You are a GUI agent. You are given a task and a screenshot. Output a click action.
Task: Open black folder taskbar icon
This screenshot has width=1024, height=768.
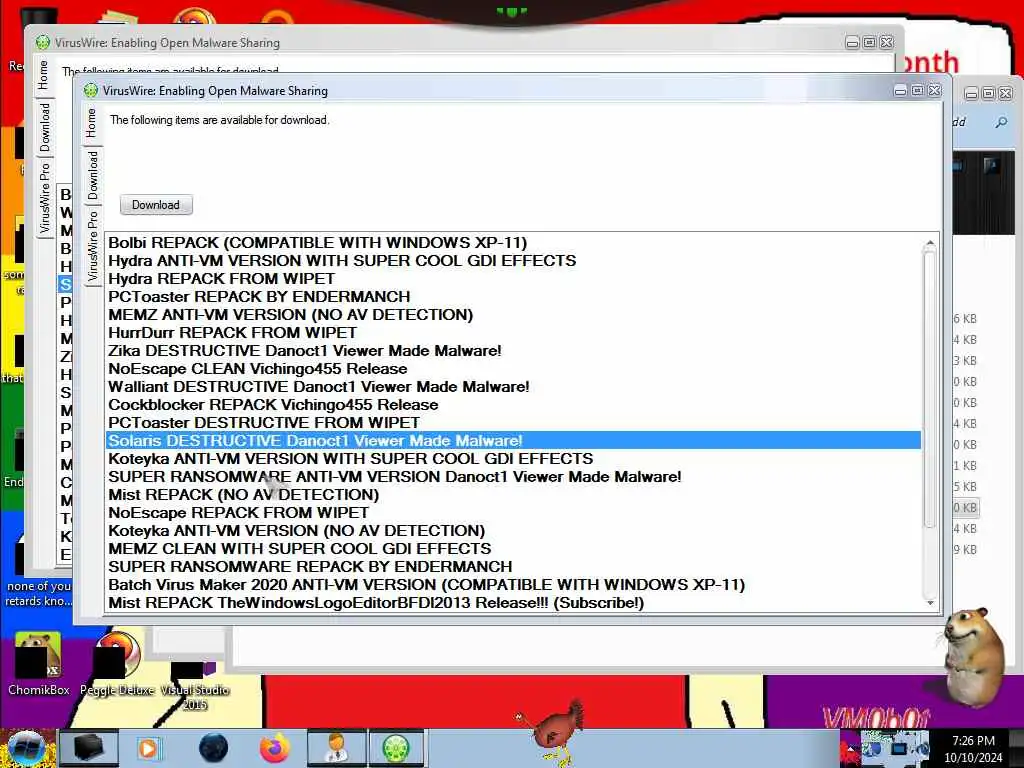[x=88, y=748]
